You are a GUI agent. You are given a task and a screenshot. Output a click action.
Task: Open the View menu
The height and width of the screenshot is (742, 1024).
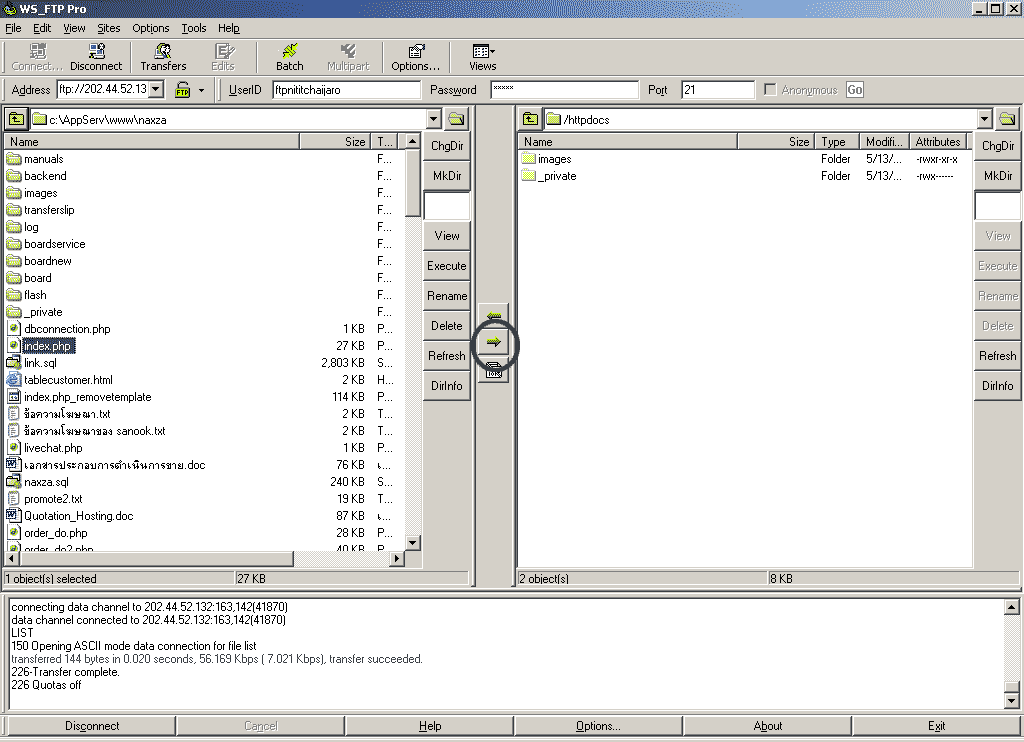pyautogui.click(x=74, y=28)
